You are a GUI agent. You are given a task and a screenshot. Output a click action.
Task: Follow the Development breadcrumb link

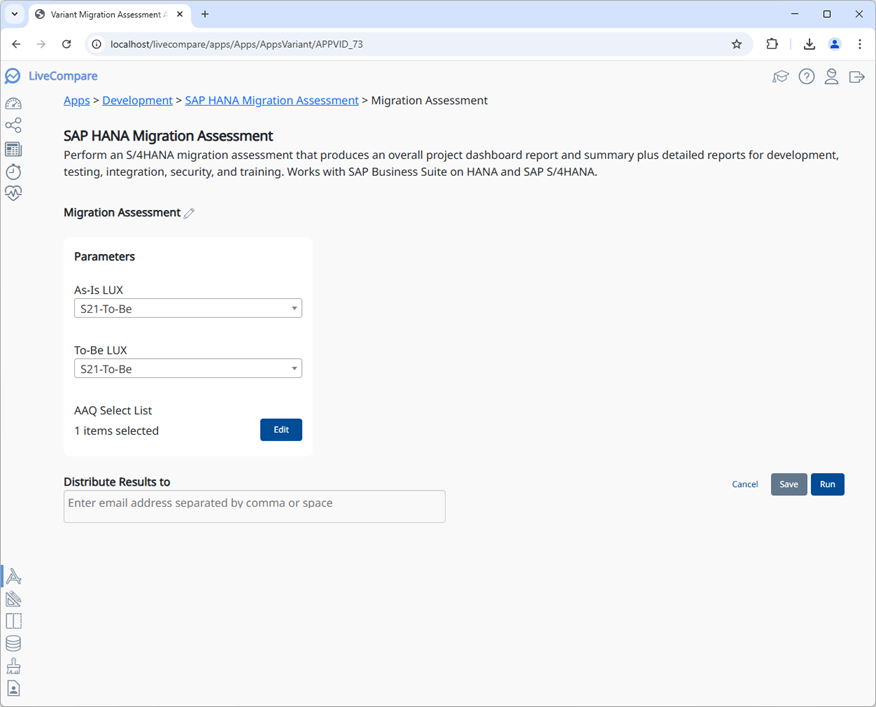point(137,101)
